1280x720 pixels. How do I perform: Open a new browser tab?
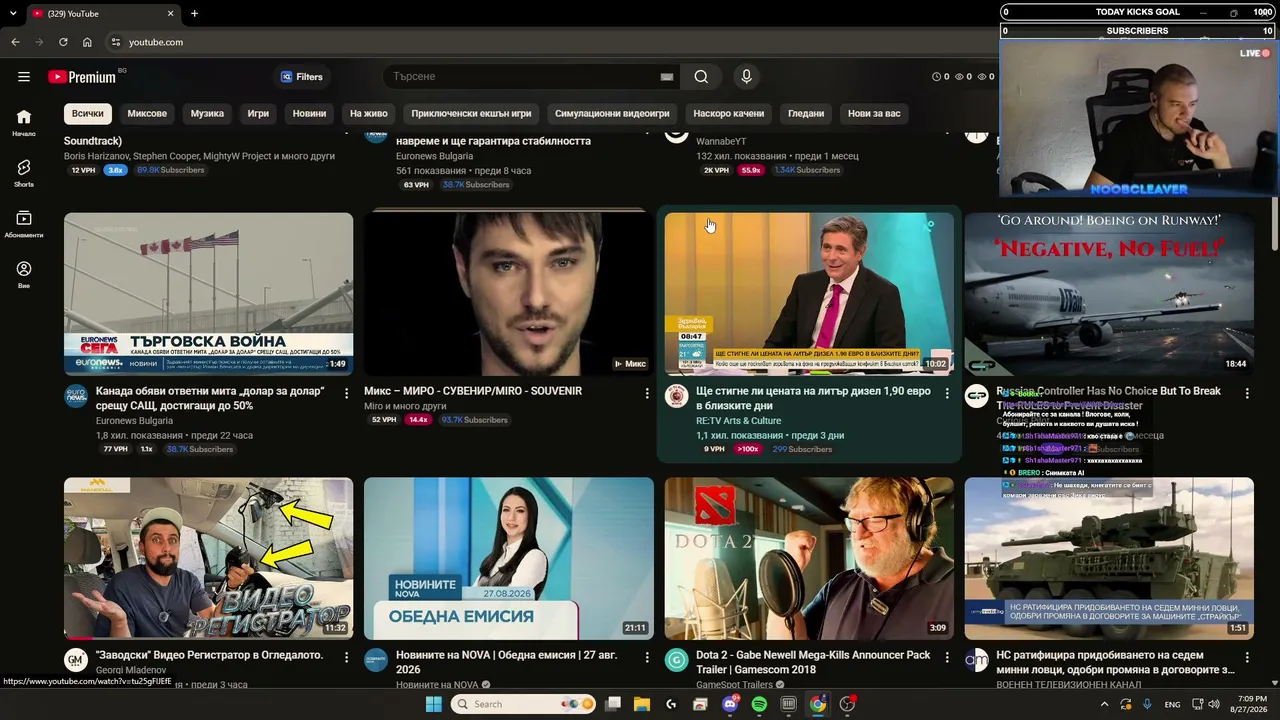(194, 14)
